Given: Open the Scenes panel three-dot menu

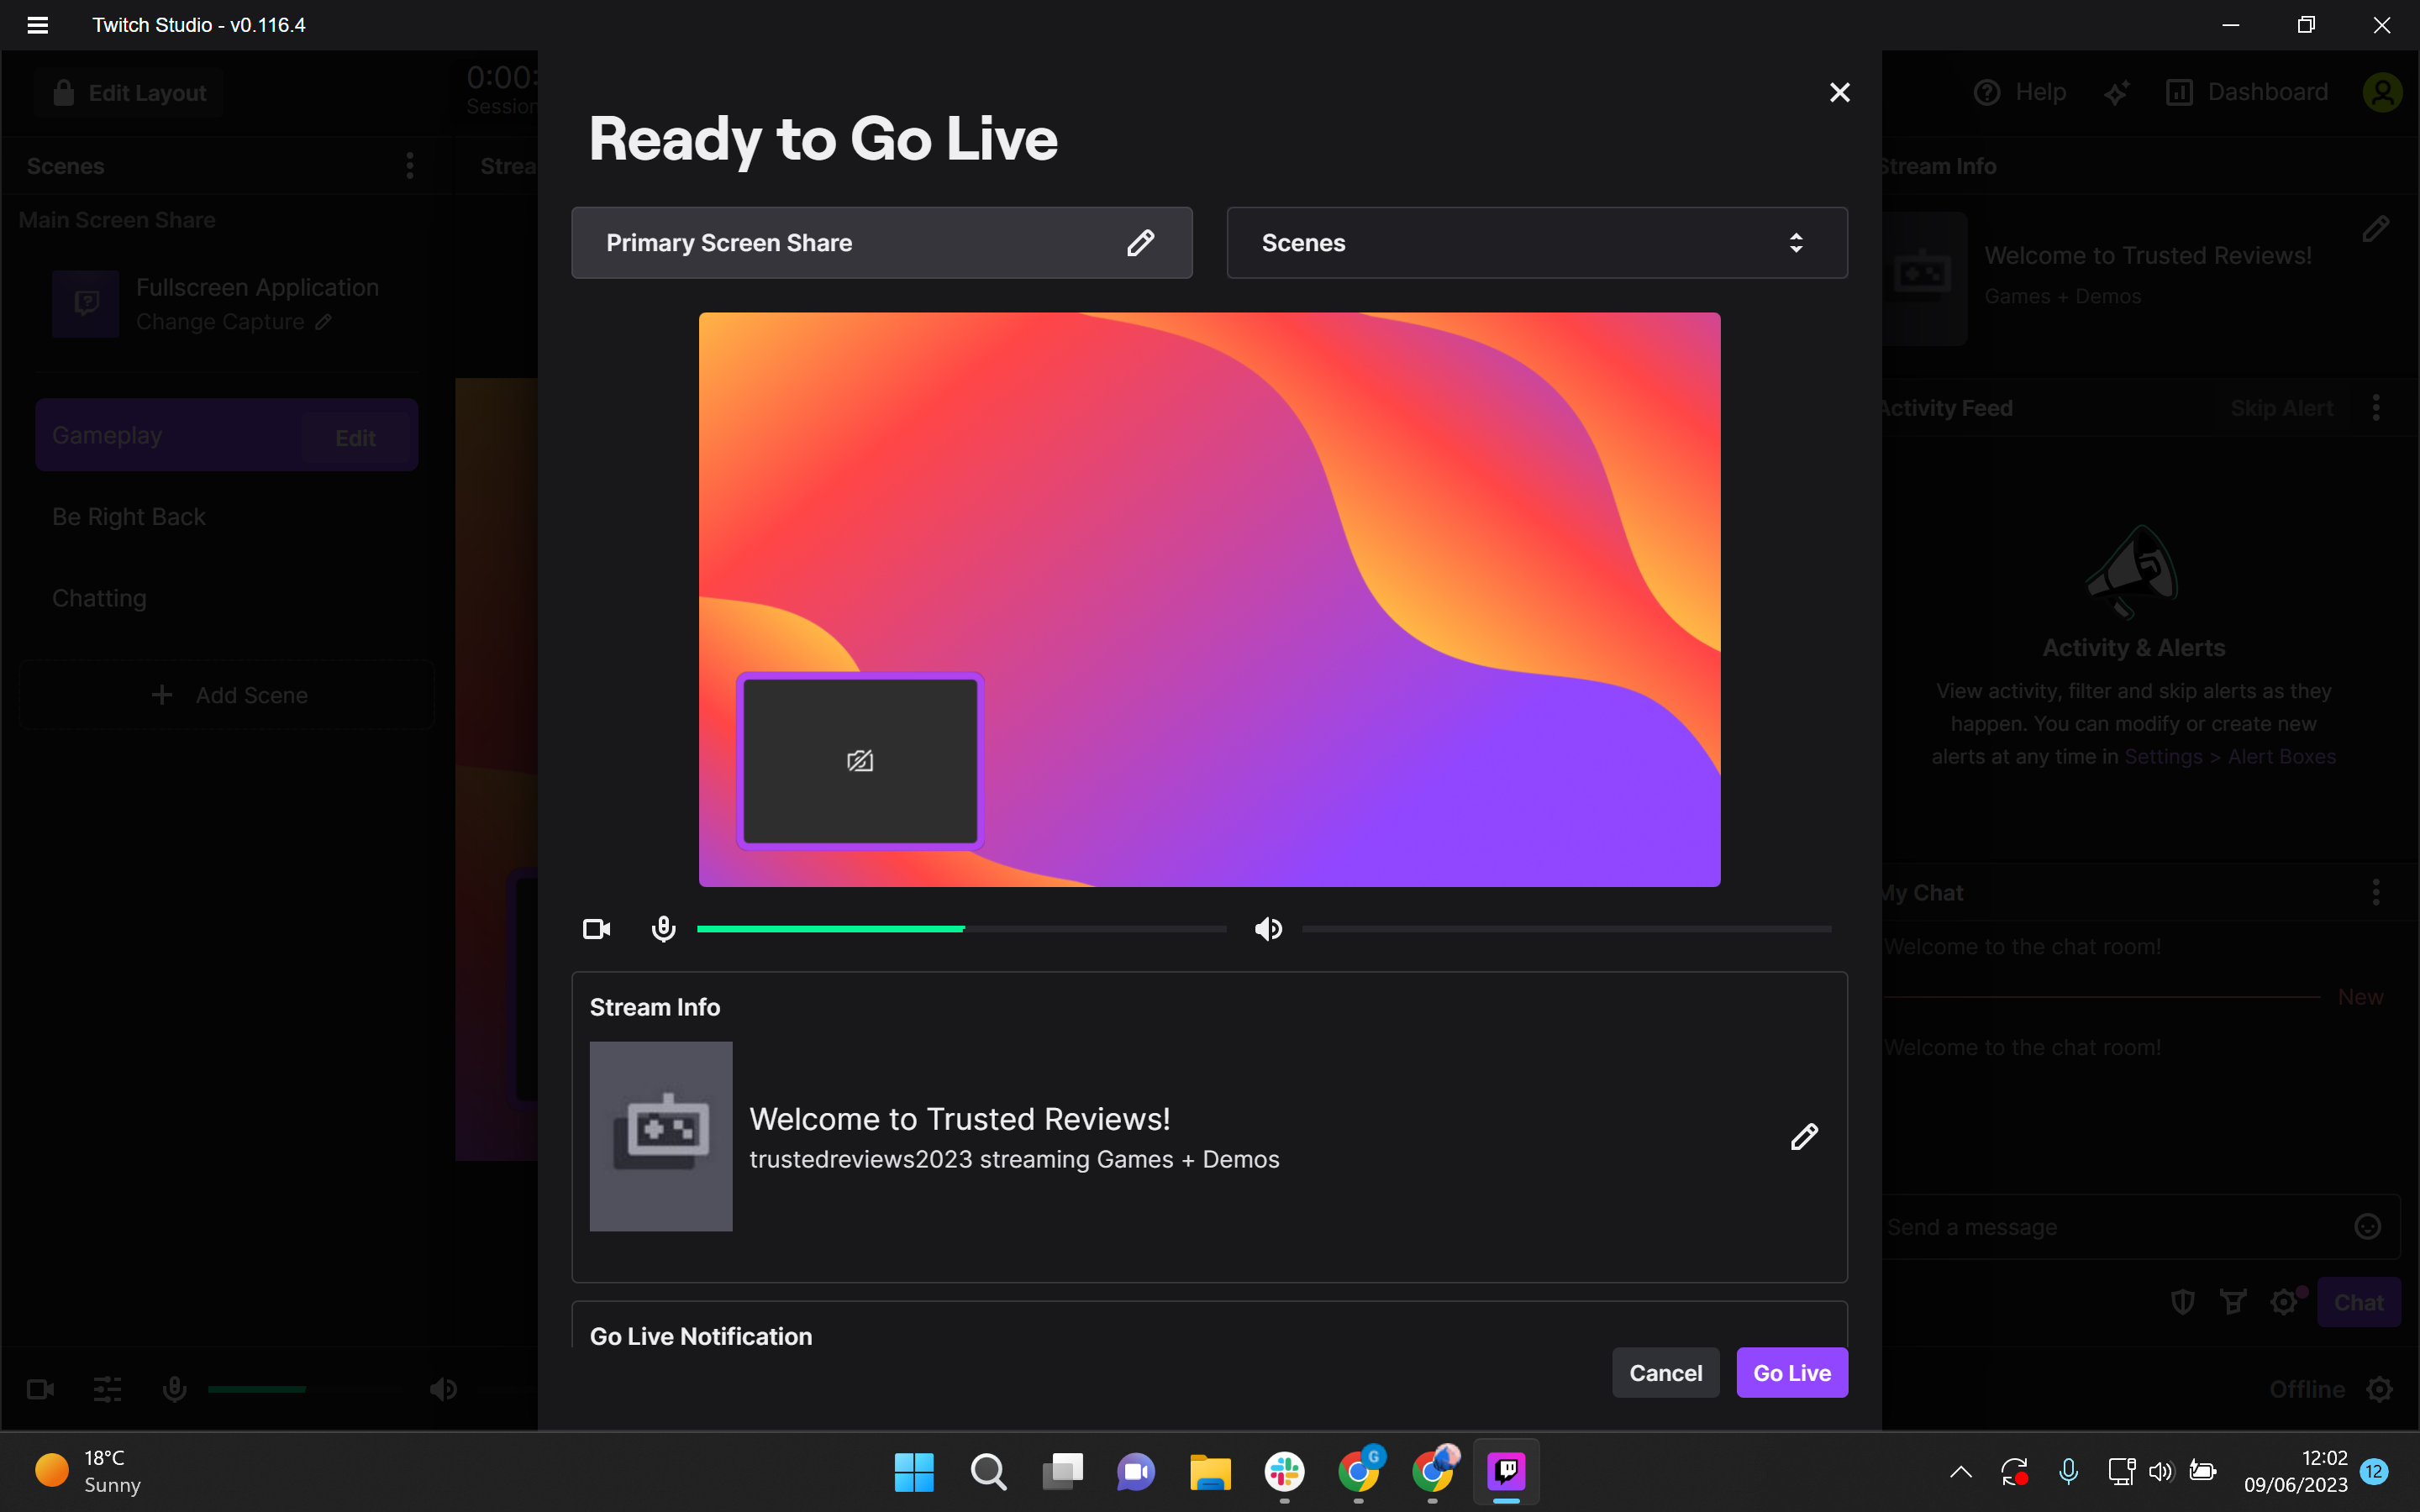Looking at the screenshot, I should 410,166.
